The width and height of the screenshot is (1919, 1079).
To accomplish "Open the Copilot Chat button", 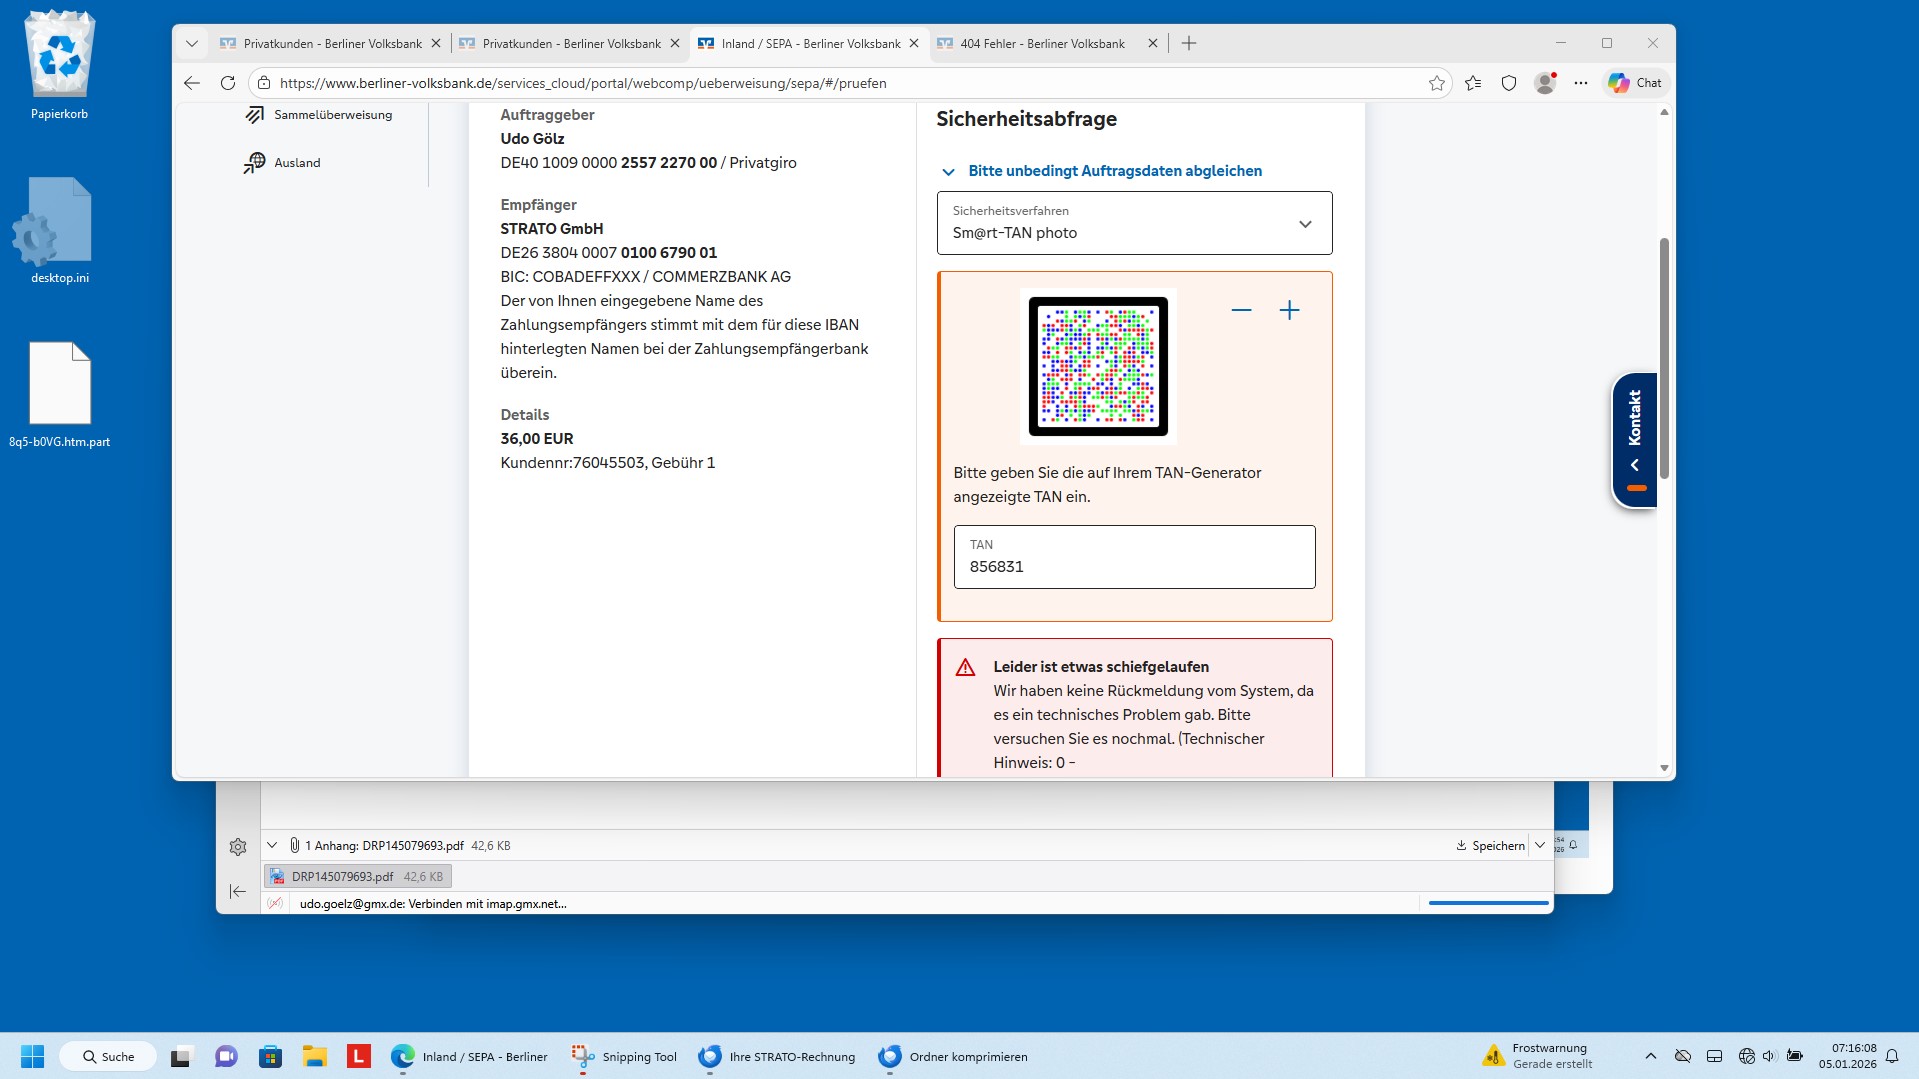I will [1634, 83].
